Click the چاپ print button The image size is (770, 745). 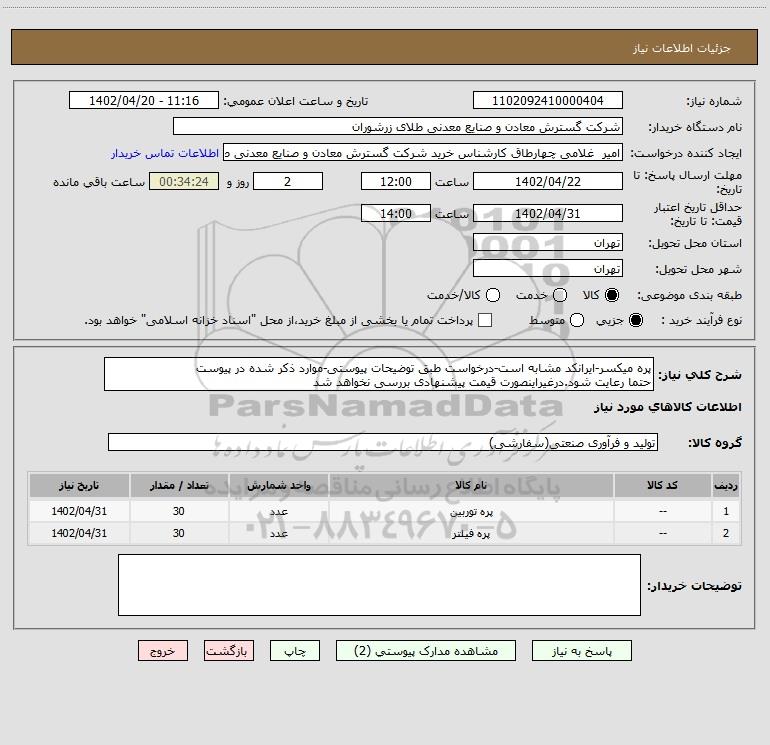pos(295,651)
